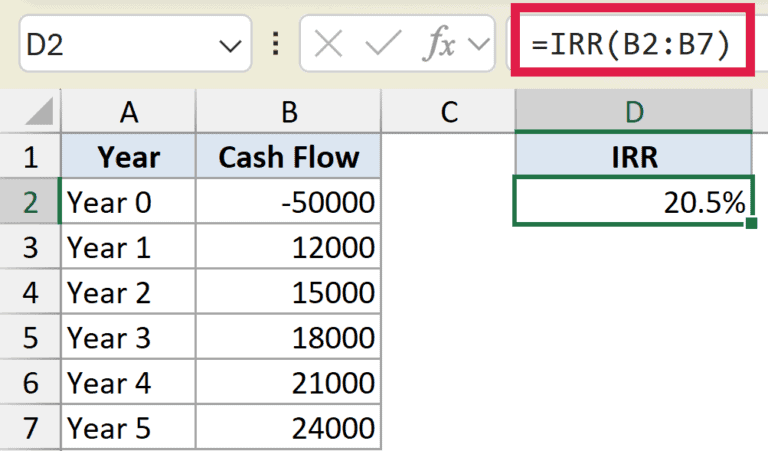Image resolution: width=768 pixels, height=451 pixels.
Task: Select column B header
Action: tap(288, 111)
